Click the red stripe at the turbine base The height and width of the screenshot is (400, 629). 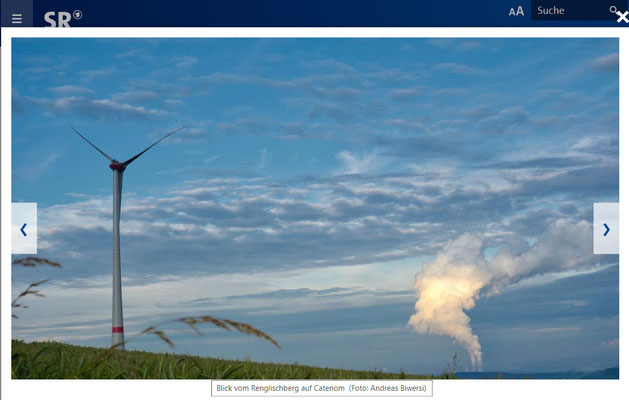coord(118,330)
